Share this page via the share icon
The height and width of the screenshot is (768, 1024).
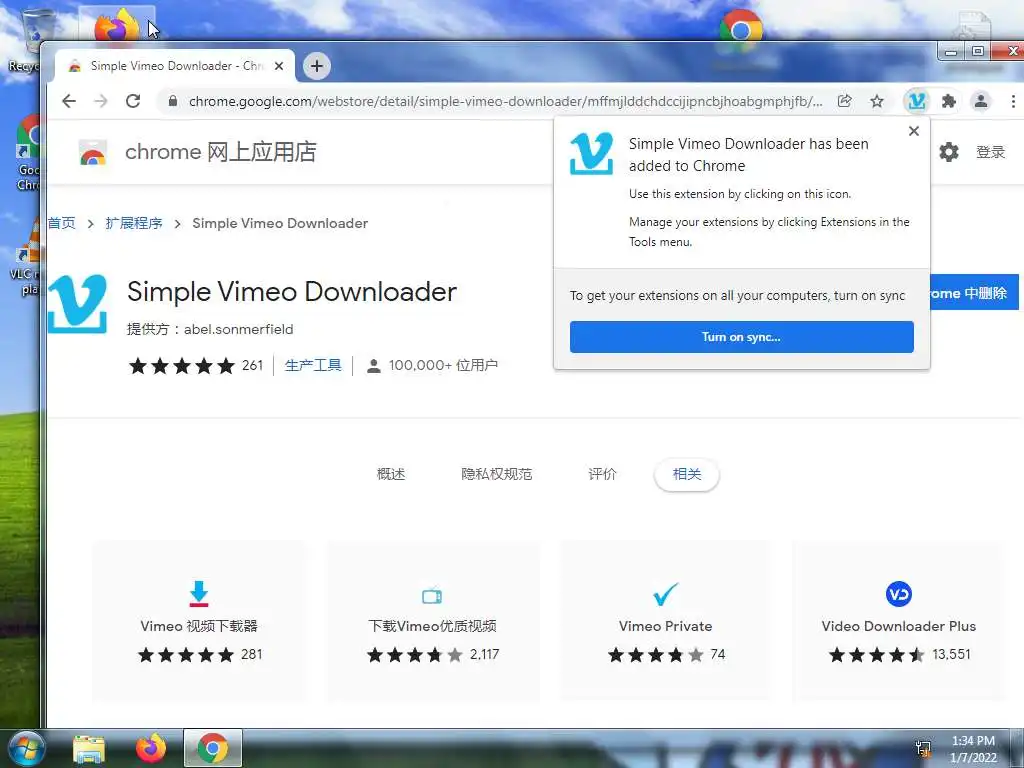coord(844,101)
